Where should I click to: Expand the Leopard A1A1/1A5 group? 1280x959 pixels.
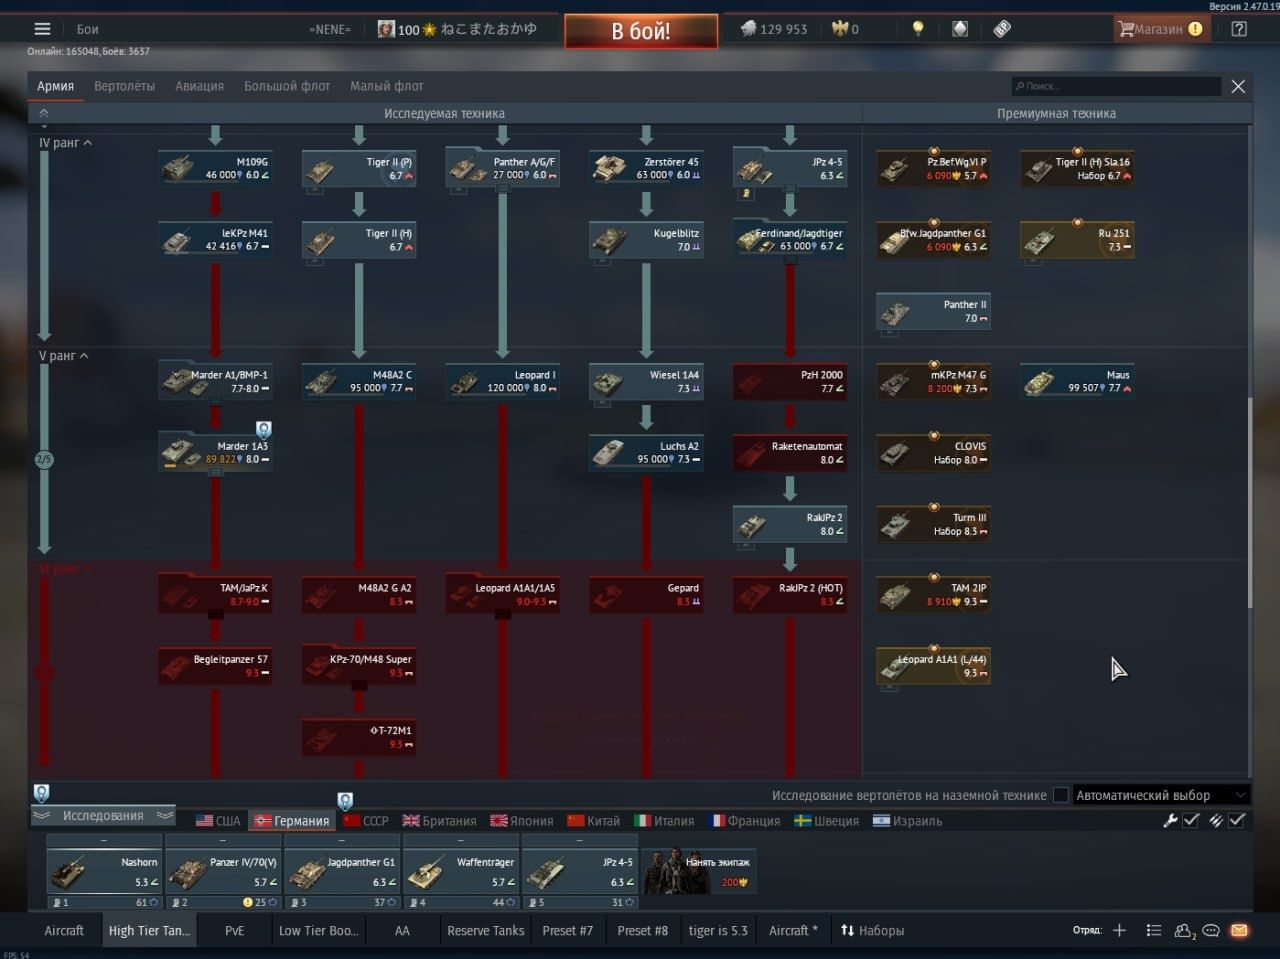(x=503, y=594)
